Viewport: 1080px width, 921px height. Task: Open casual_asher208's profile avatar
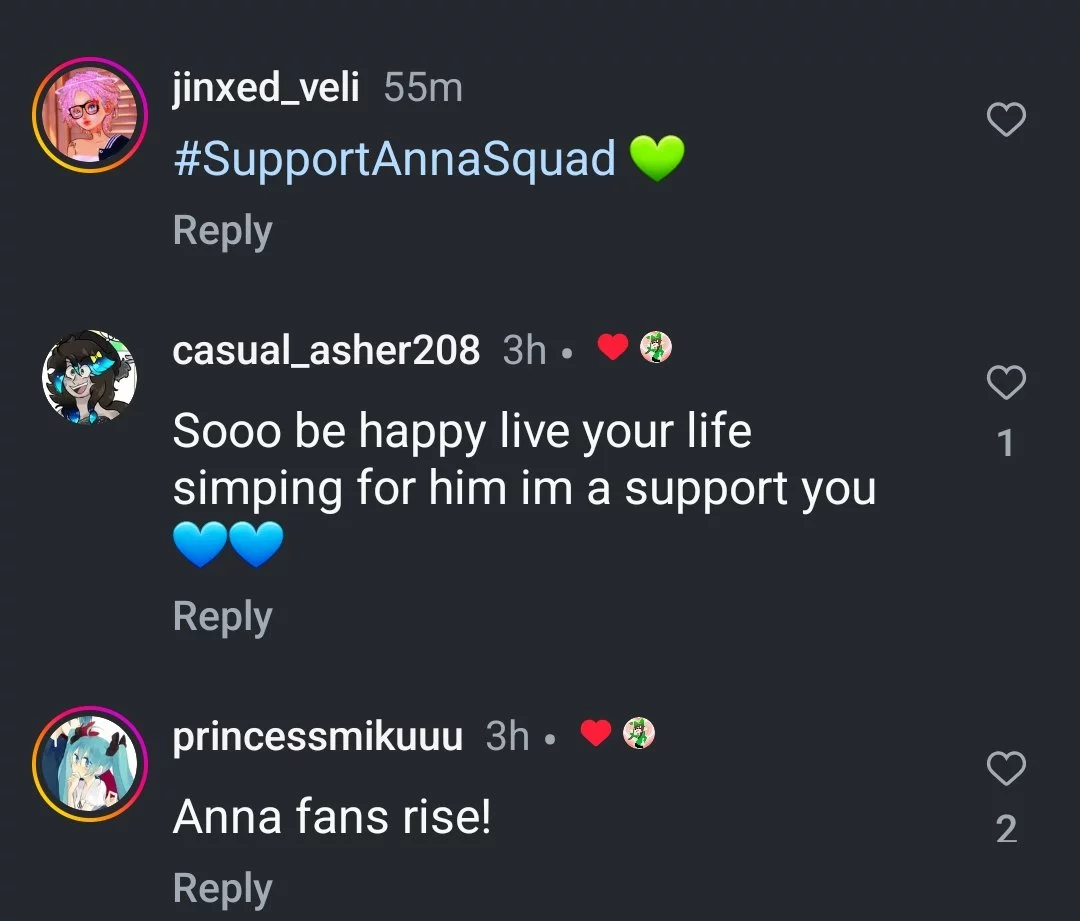coord(90,376)
